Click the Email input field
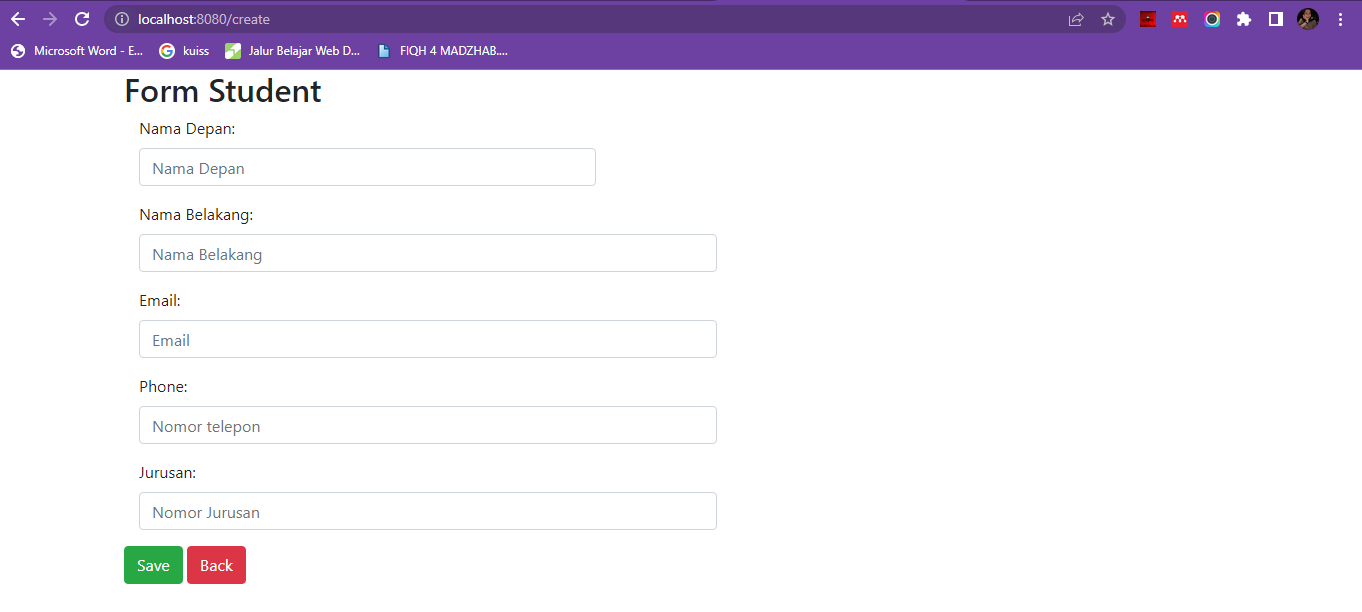This screenshot has height=612, width=1362. tap(427, 339)
